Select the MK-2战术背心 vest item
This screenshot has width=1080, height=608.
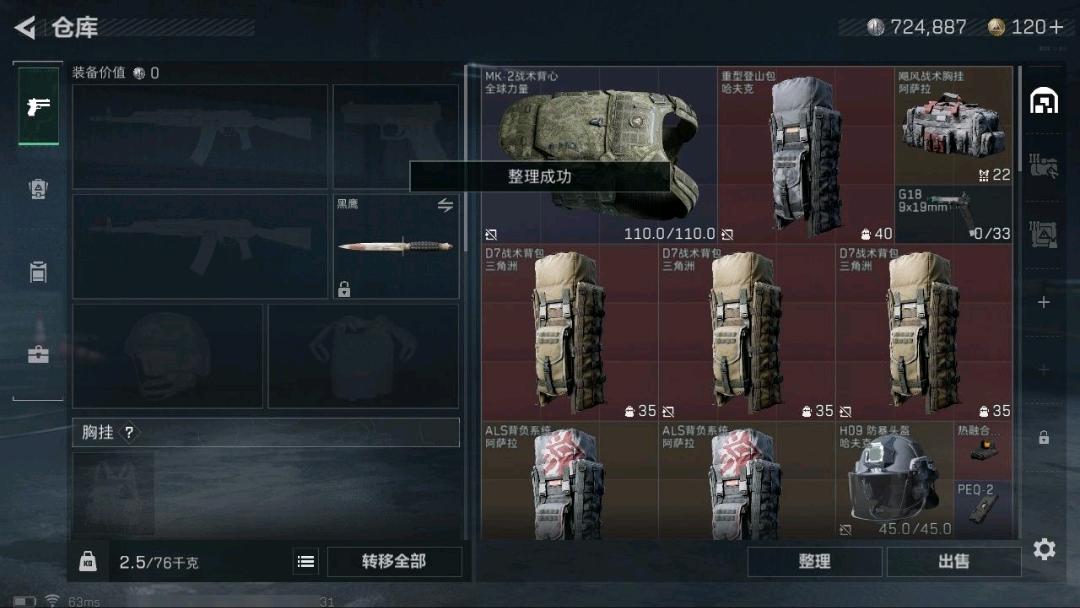[599, 155]
